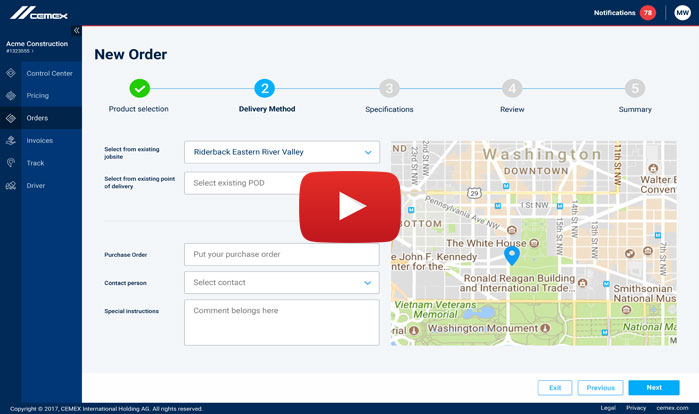Click the completed Product selection checkmark step
This screenshot has height=414, width=699.
click(140, 88)
